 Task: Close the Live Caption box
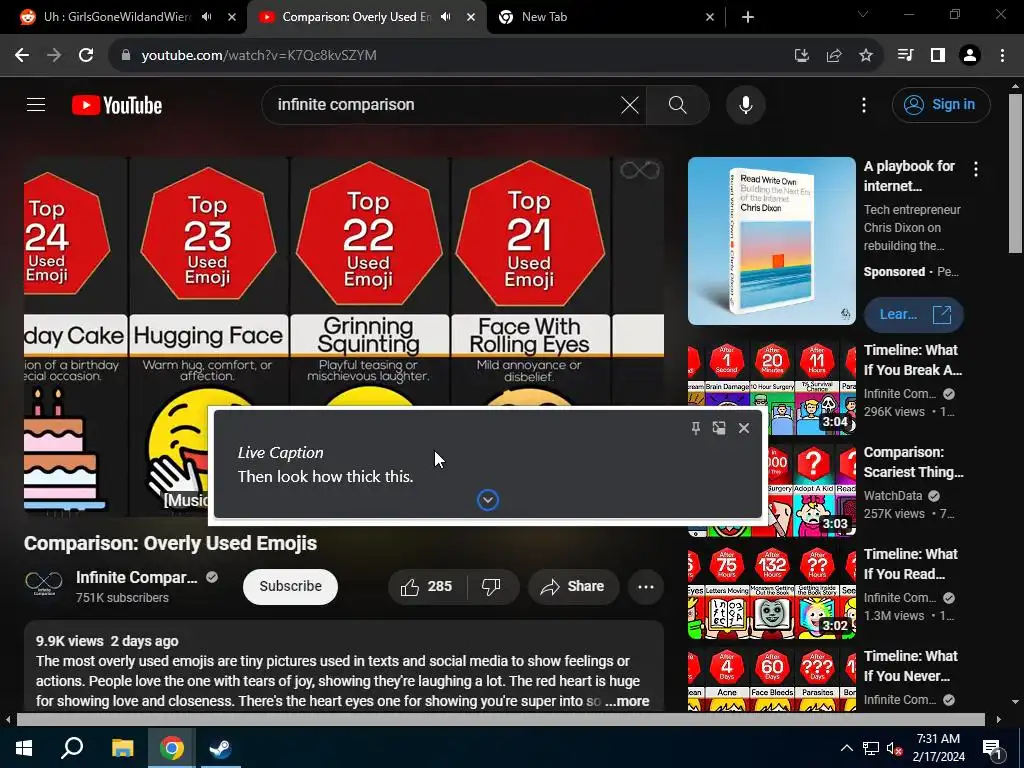point(744,428)
